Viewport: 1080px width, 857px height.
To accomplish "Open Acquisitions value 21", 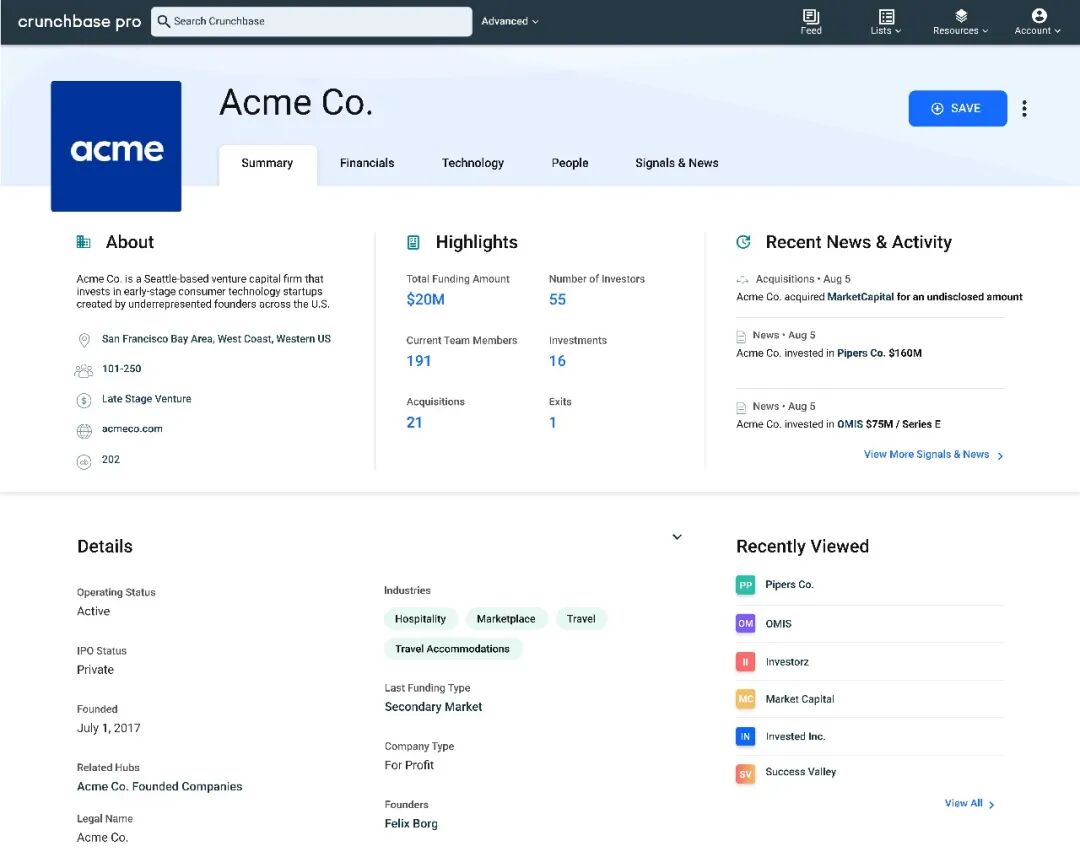I will click(x=414, y=422).
